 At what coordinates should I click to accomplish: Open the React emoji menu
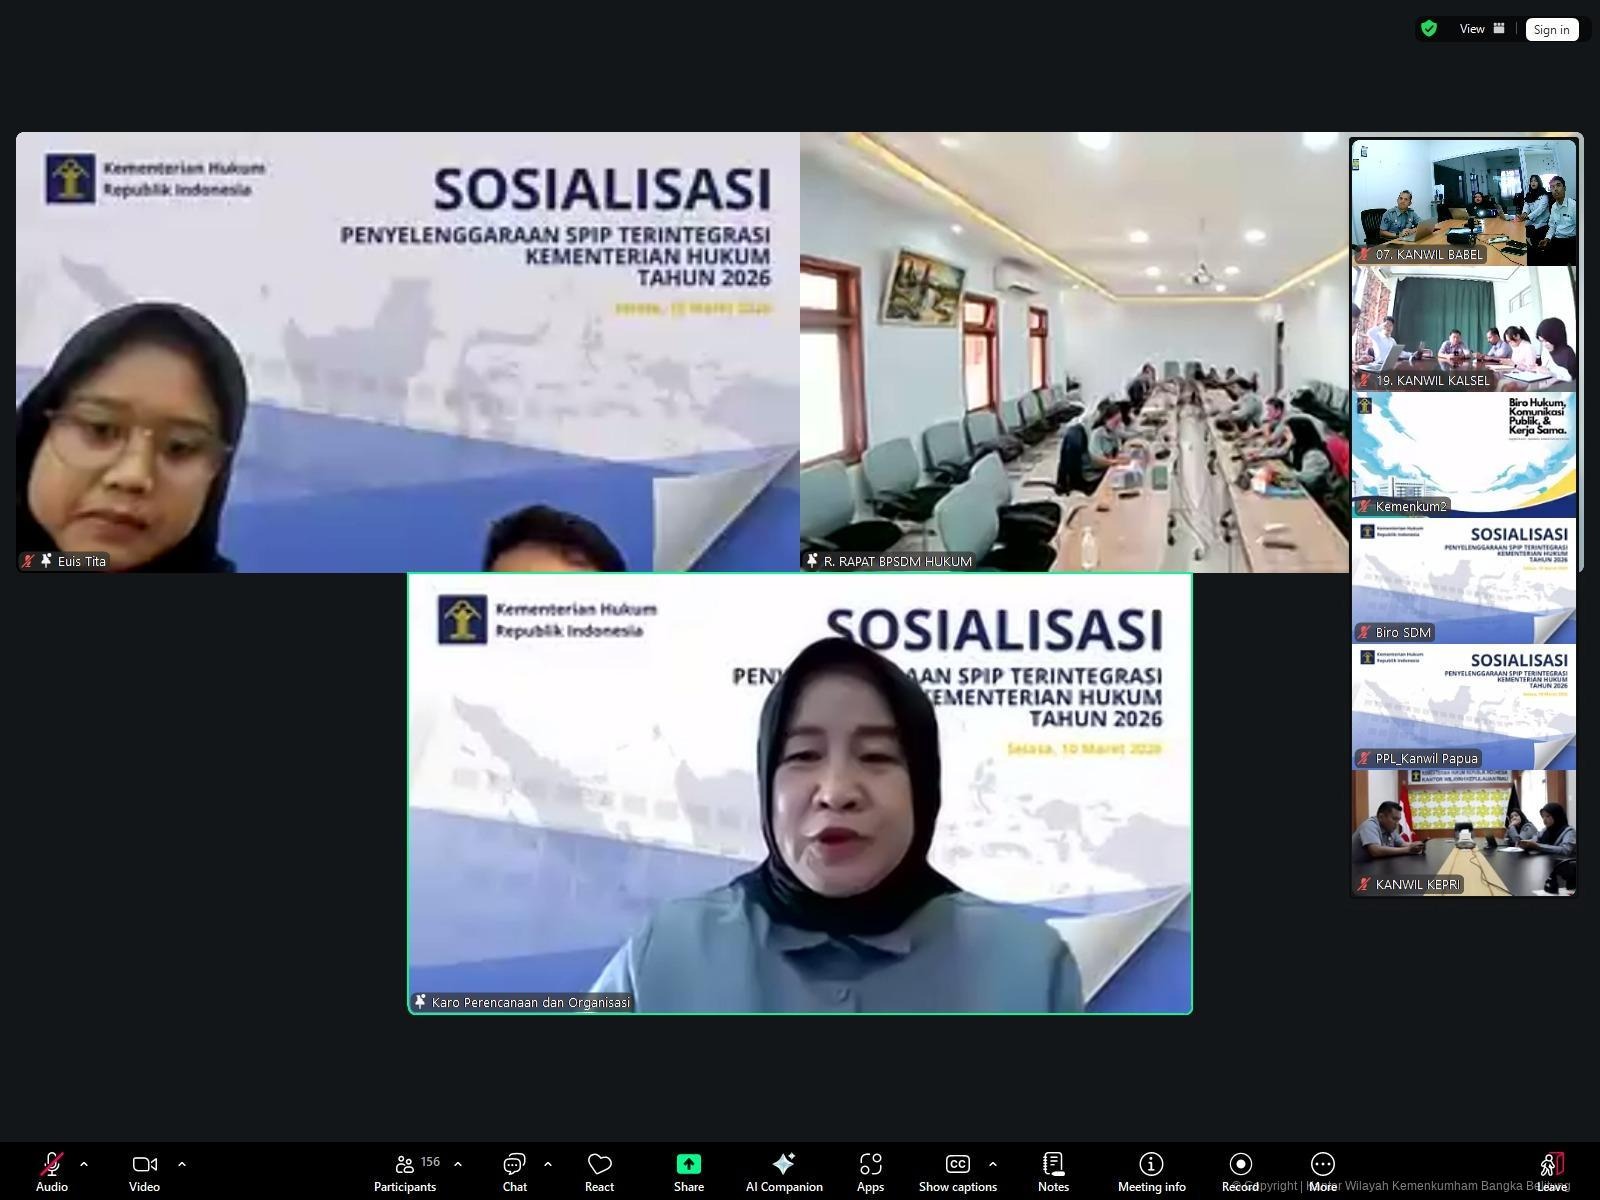pos(599,1172)
